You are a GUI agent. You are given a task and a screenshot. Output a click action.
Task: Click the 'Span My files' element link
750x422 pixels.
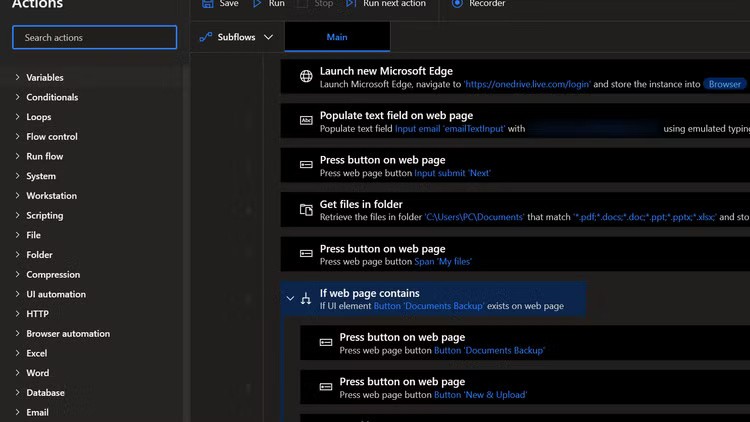(442, 261)
